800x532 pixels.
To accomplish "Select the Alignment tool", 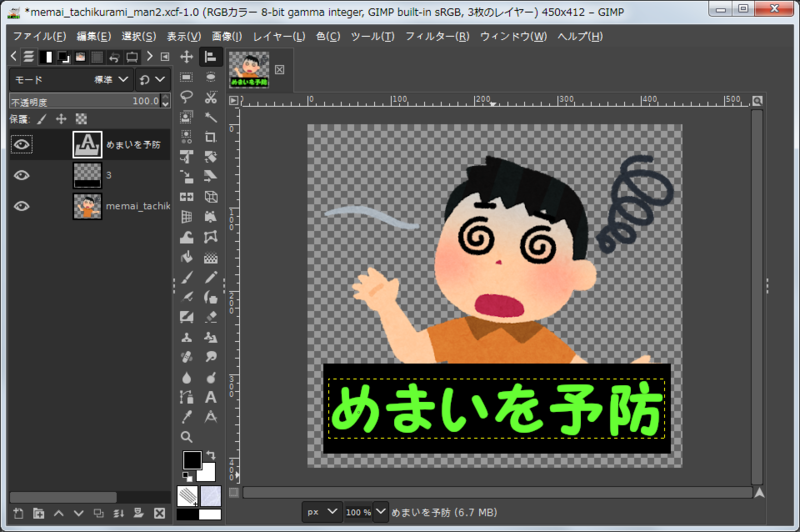I will 211,57.
